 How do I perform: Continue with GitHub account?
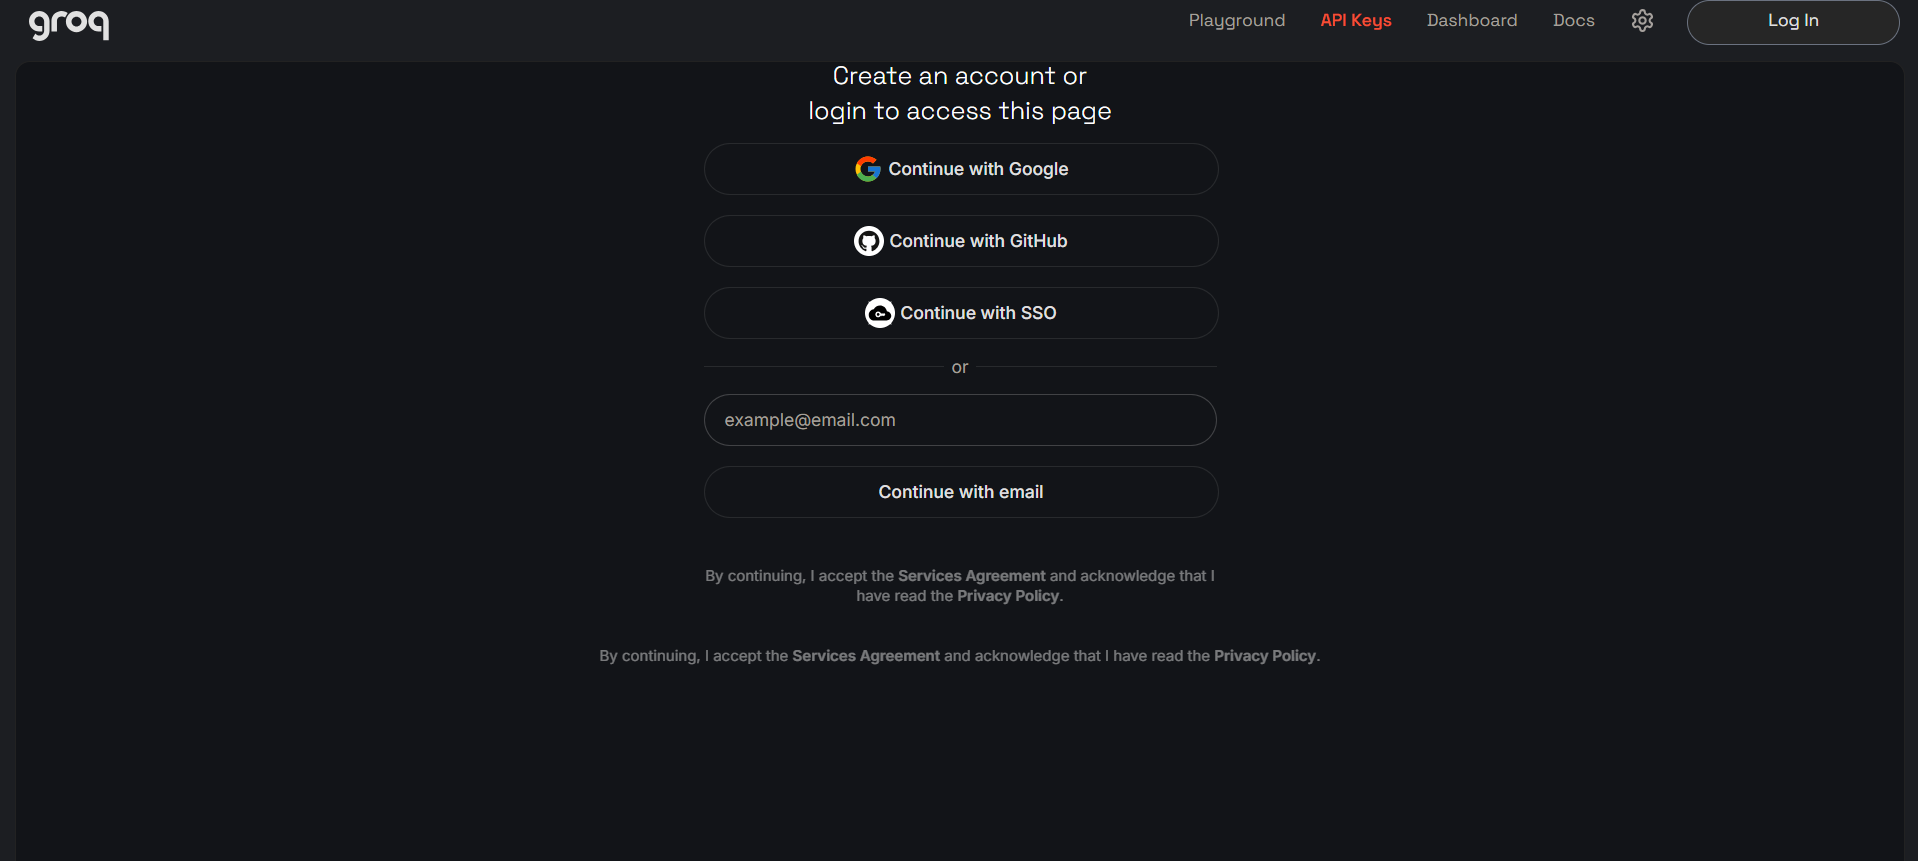pyautogui.click(x=960, y=240)
